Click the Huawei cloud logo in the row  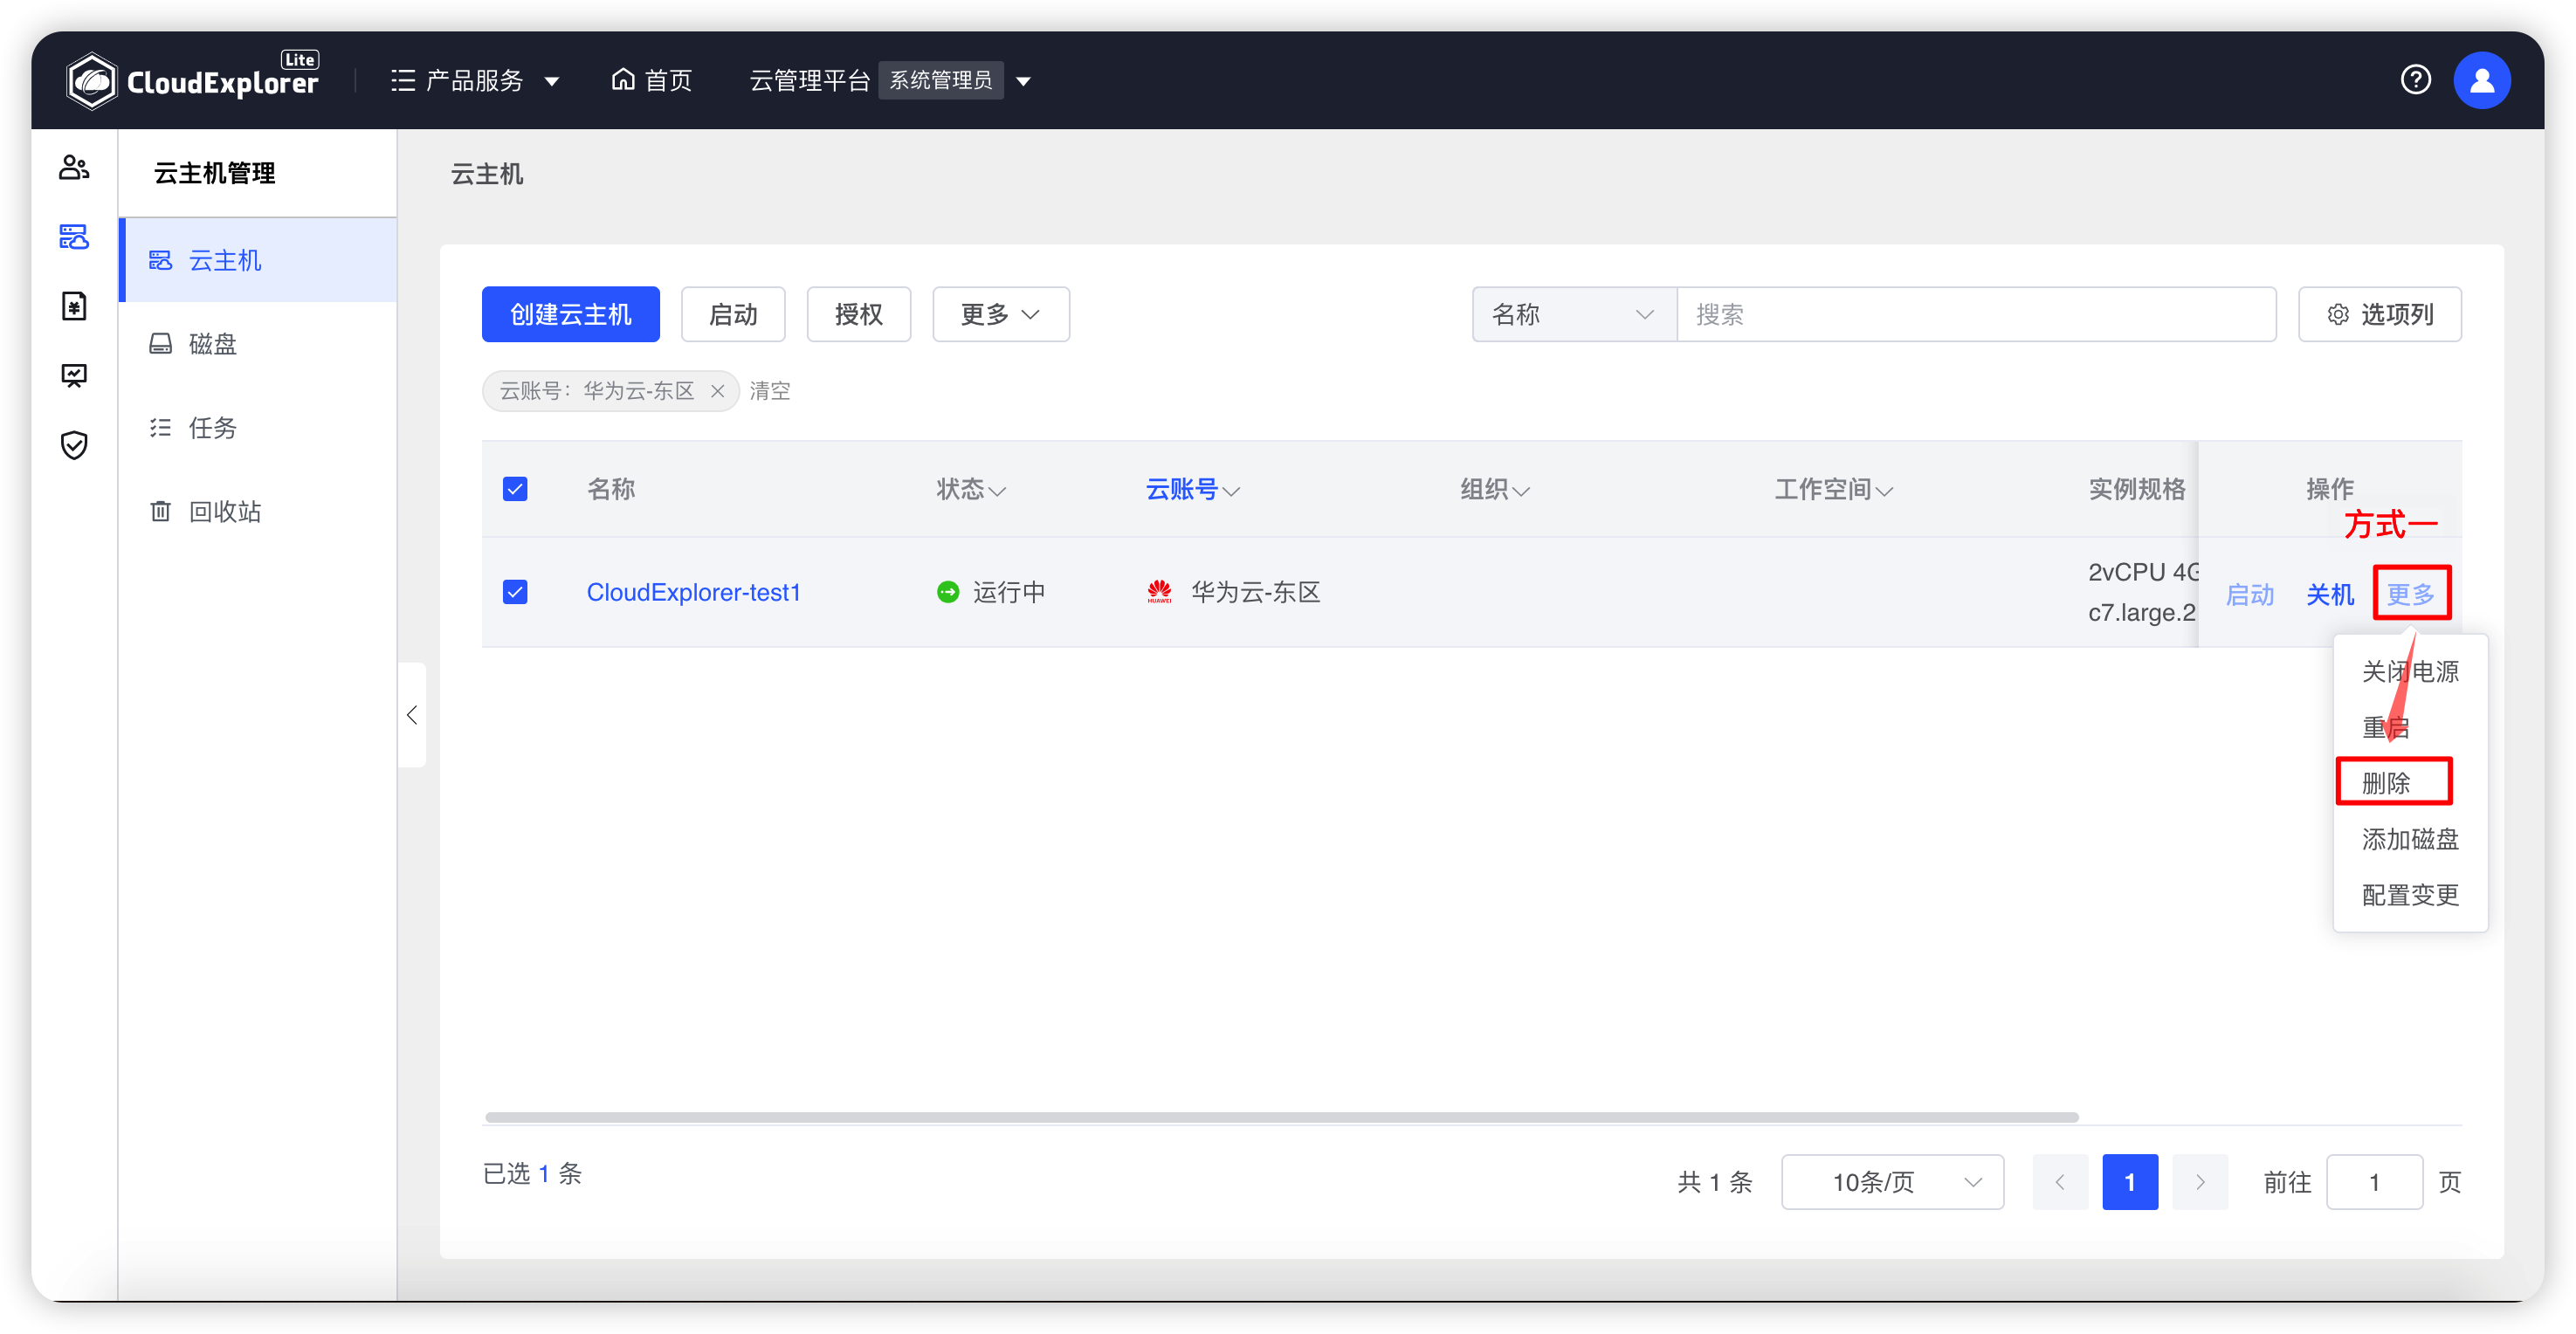[x=1159, y=592]
